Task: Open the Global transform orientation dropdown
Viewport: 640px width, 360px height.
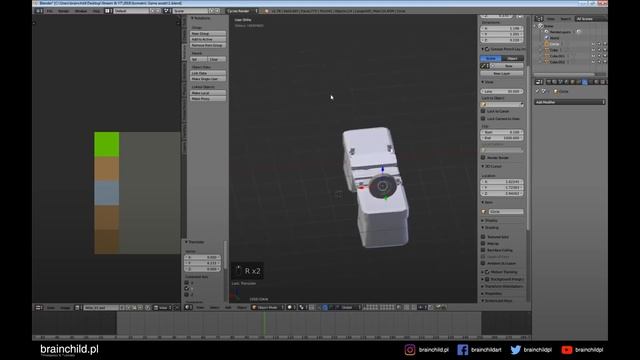Action: [349, 307]
